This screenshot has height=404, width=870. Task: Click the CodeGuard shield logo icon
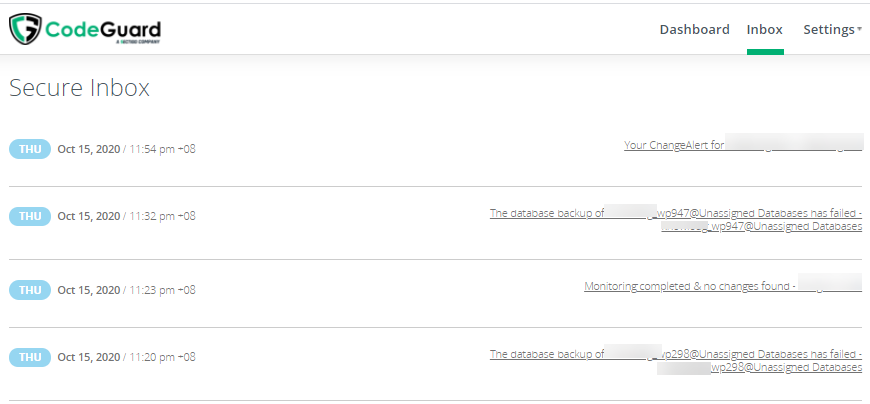pos(25,30)
